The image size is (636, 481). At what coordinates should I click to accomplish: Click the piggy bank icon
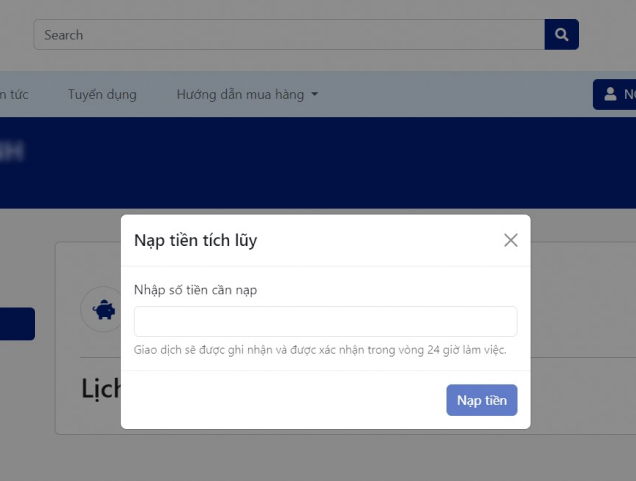104,310
